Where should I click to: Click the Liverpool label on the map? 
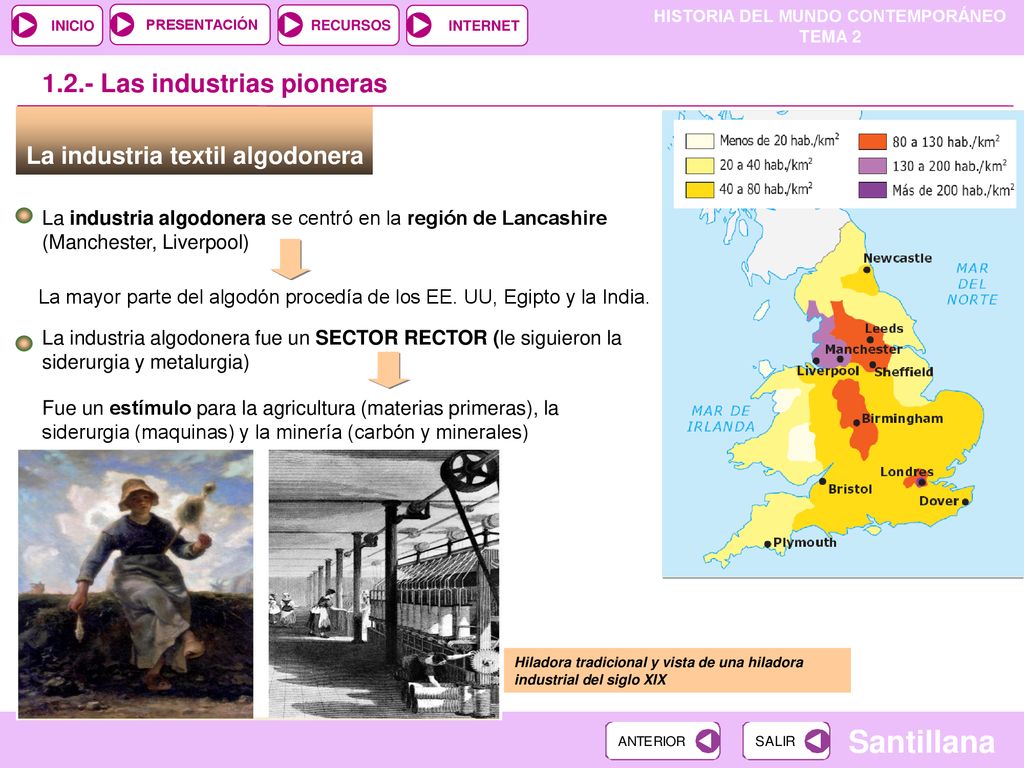828,371
